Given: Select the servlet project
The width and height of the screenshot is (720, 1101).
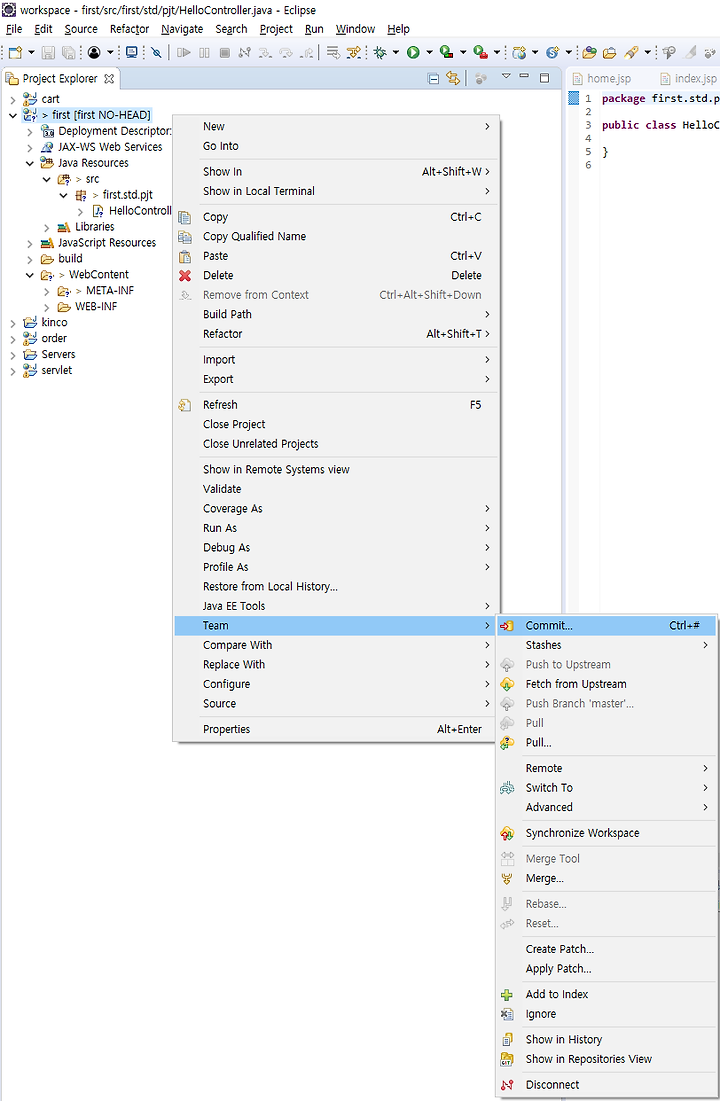Looking at the screenshot, I should pos(56,371).
